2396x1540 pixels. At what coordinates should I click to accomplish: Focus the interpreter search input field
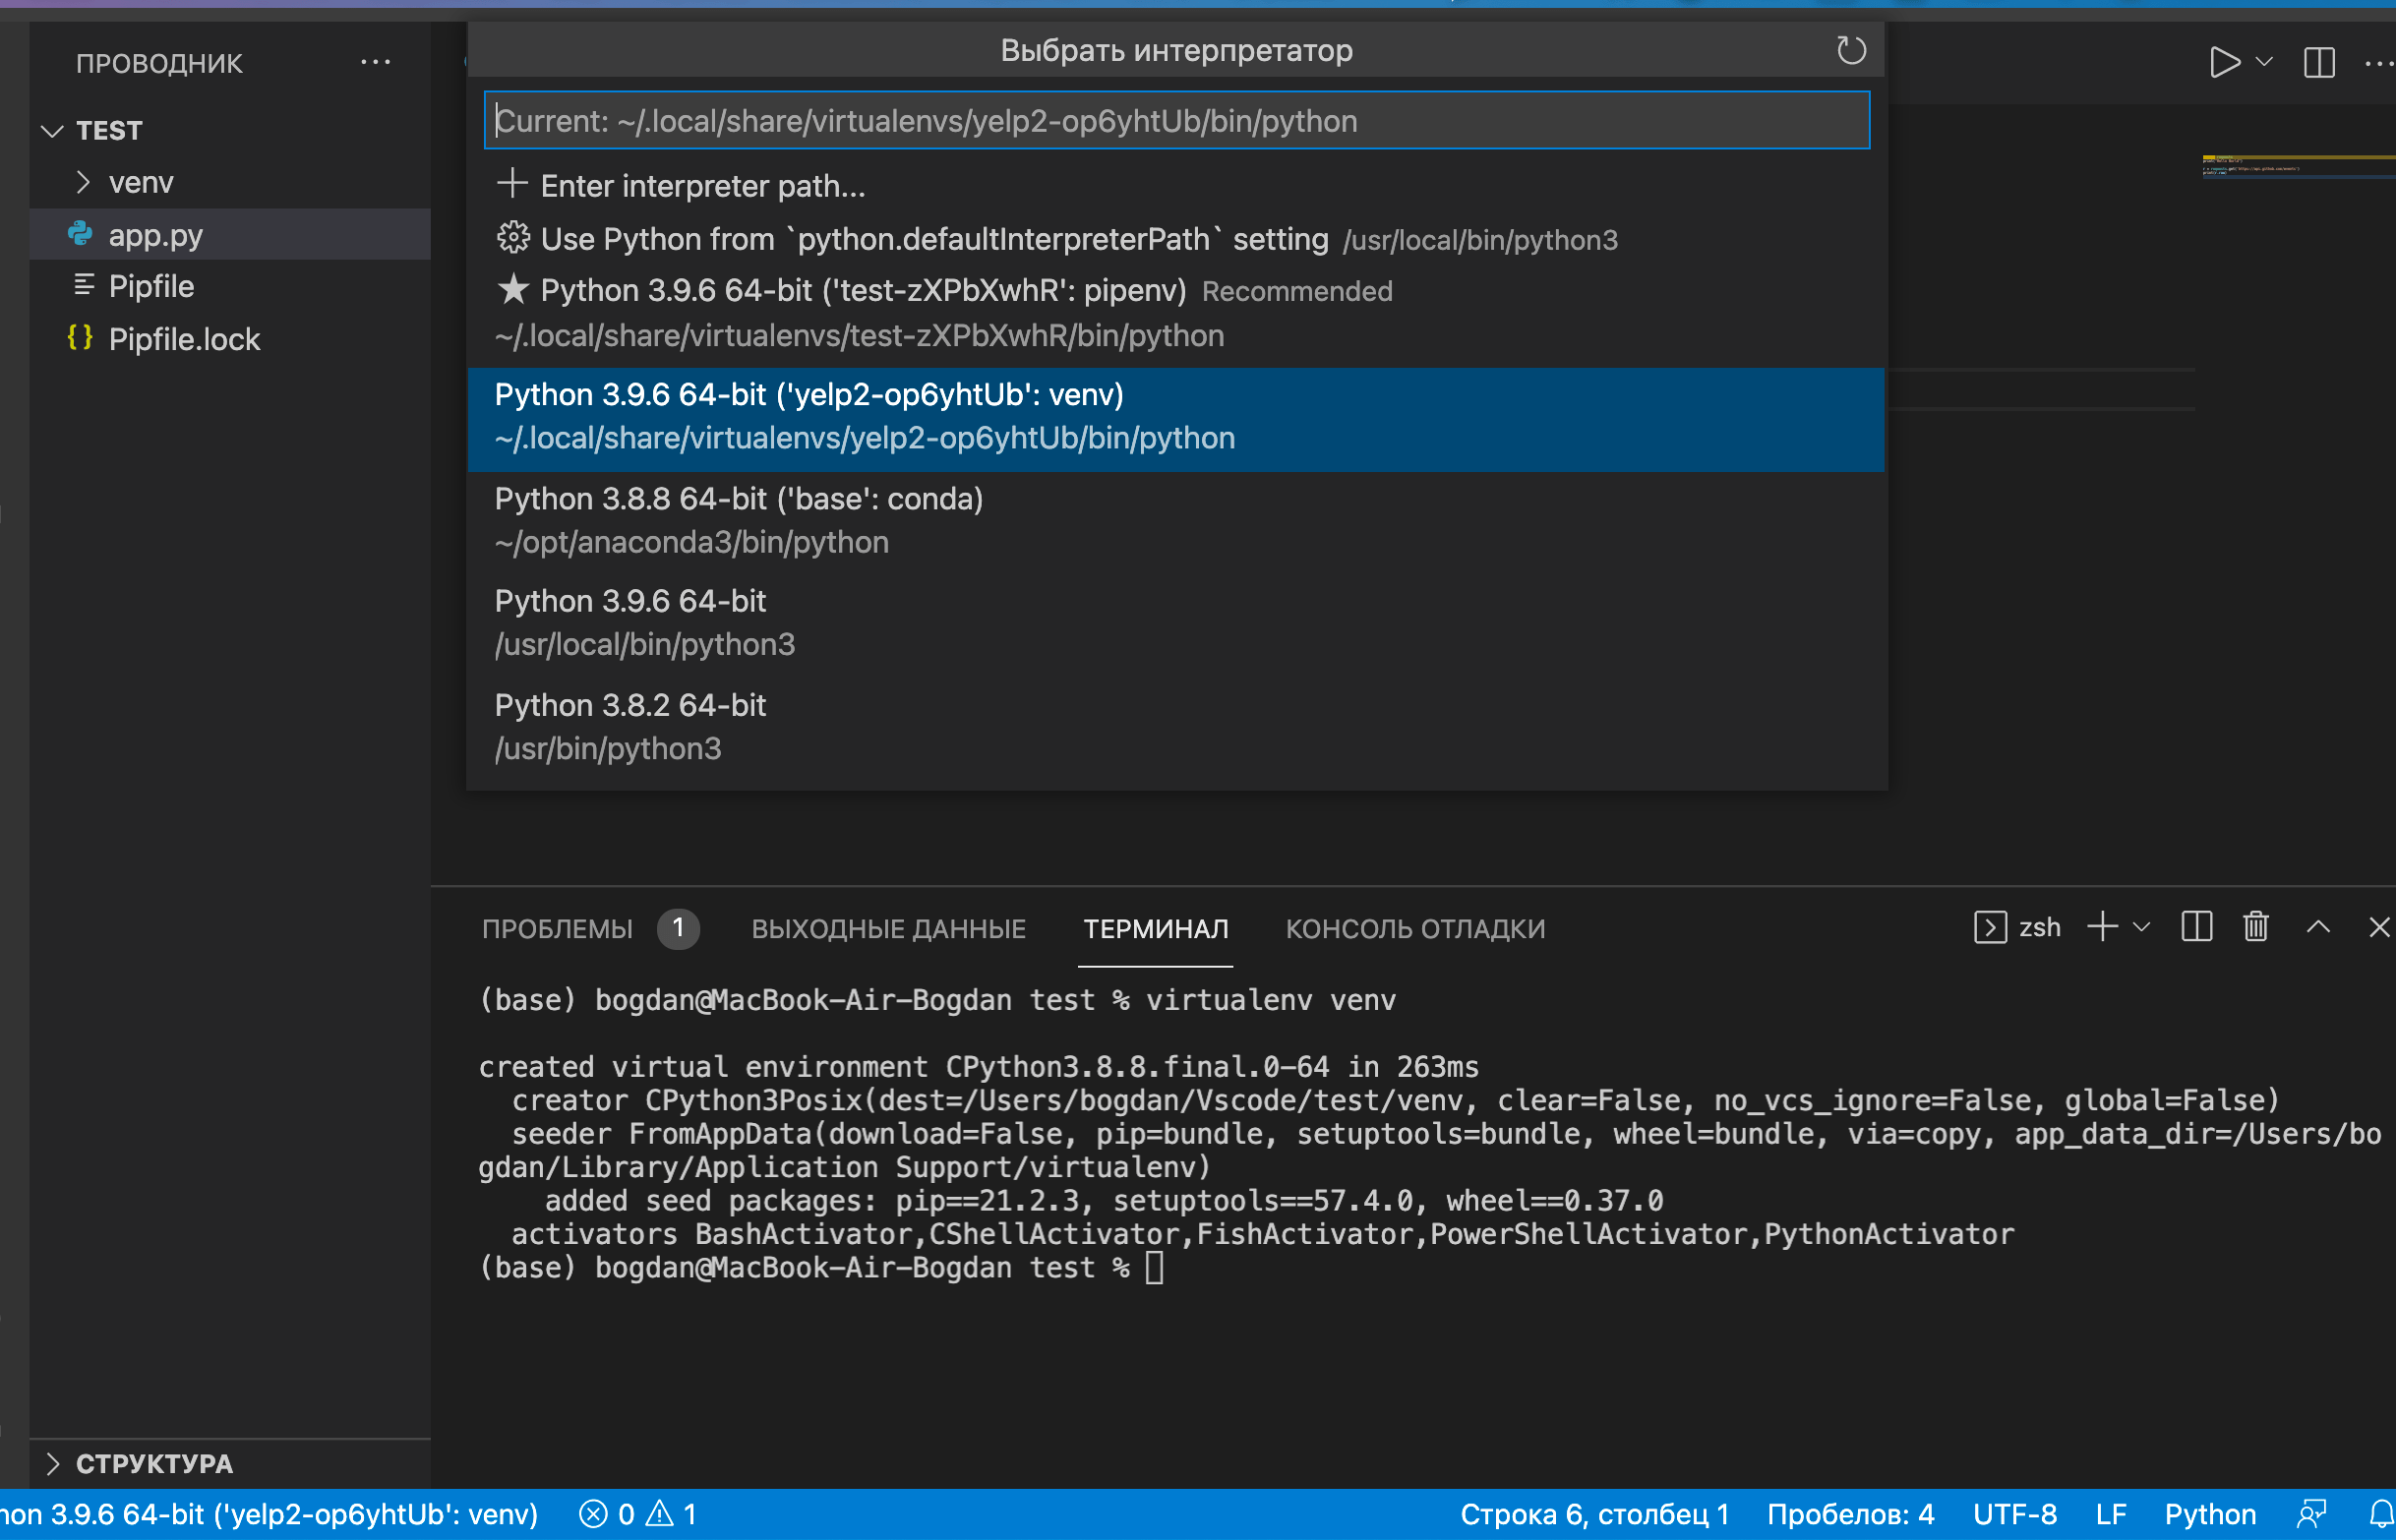coord(1176,121)
